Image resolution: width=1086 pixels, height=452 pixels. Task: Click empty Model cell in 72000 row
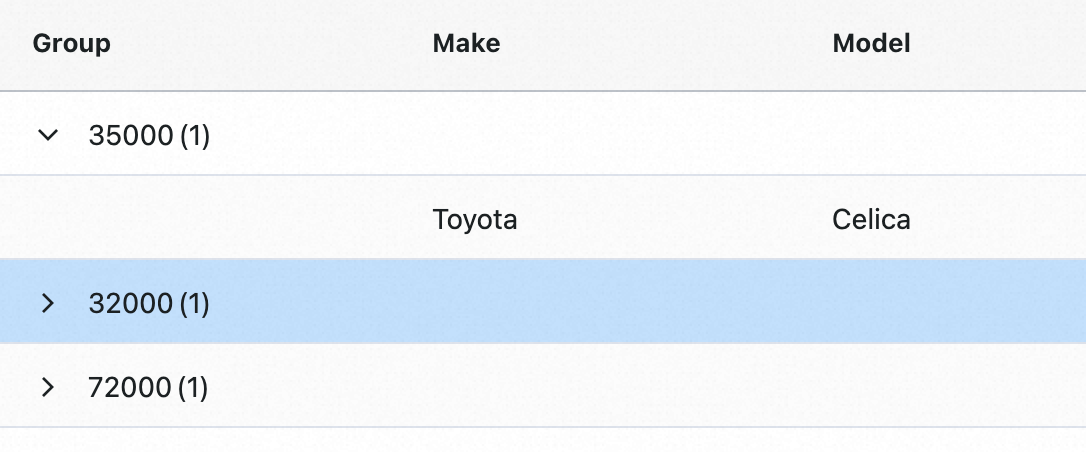(950, 387)
